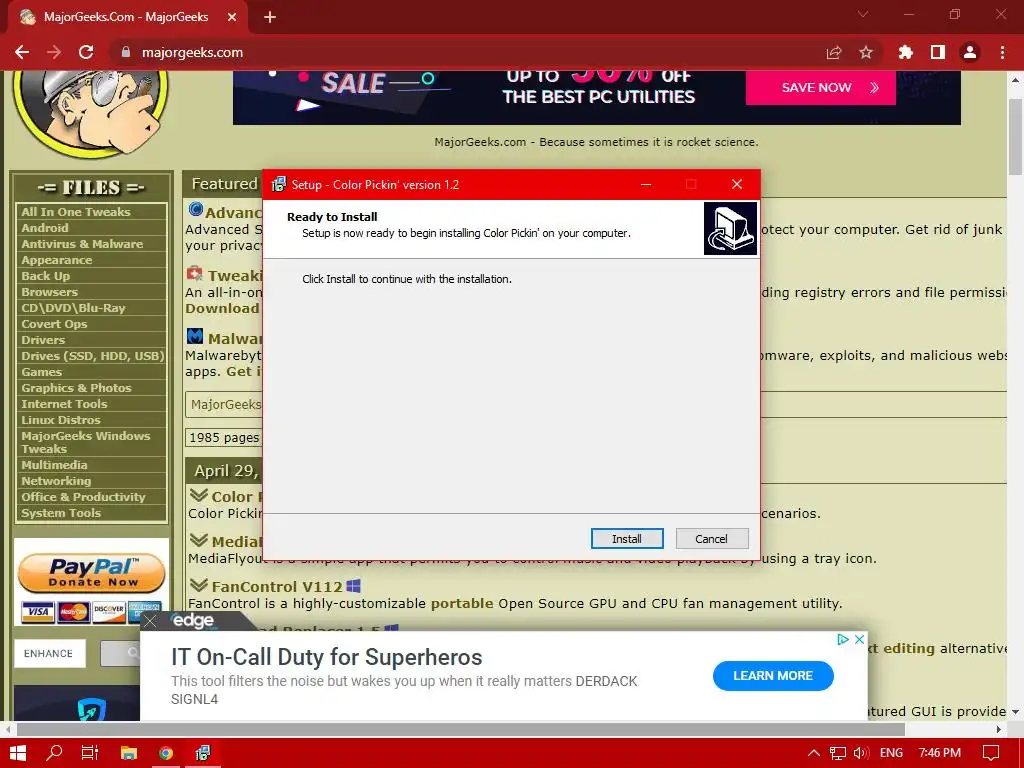This screenshot has width=1024, height=768.
Task: Dismiss the edge ad overlay X
Action: pyautogui.click(x=150, y=621)
